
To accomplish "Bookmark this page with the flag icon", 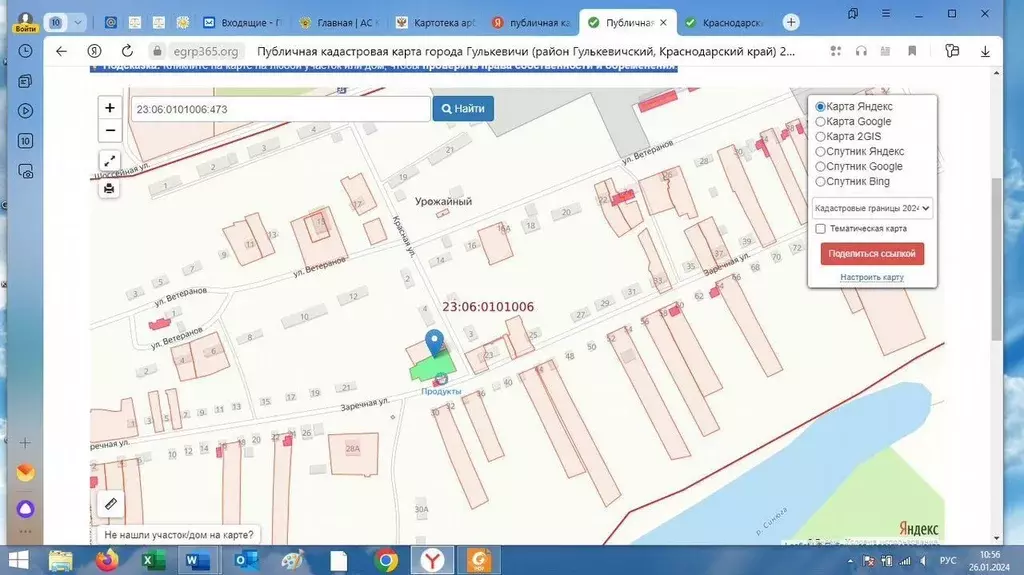I will pyautogui.click(x=912, y=51).
